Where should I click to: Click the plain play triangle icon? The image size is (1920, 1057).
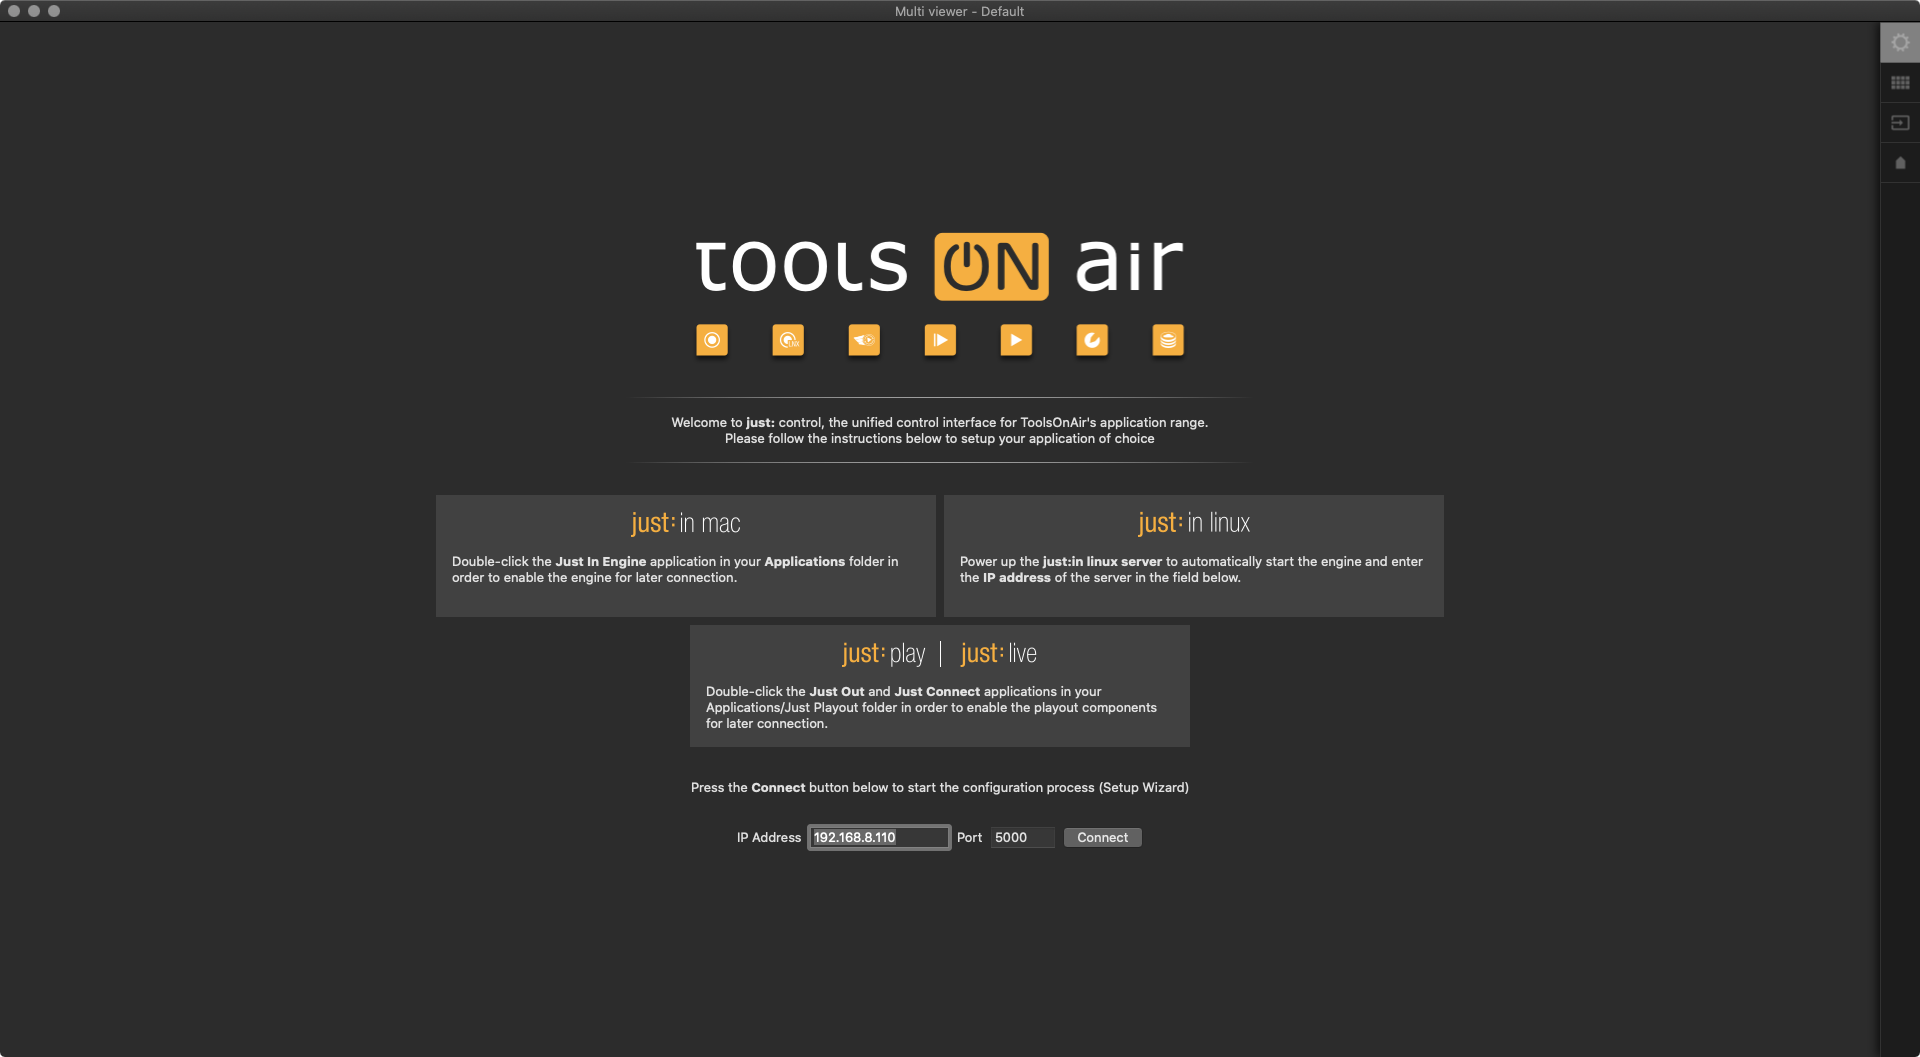click(x=1016, y=340)
